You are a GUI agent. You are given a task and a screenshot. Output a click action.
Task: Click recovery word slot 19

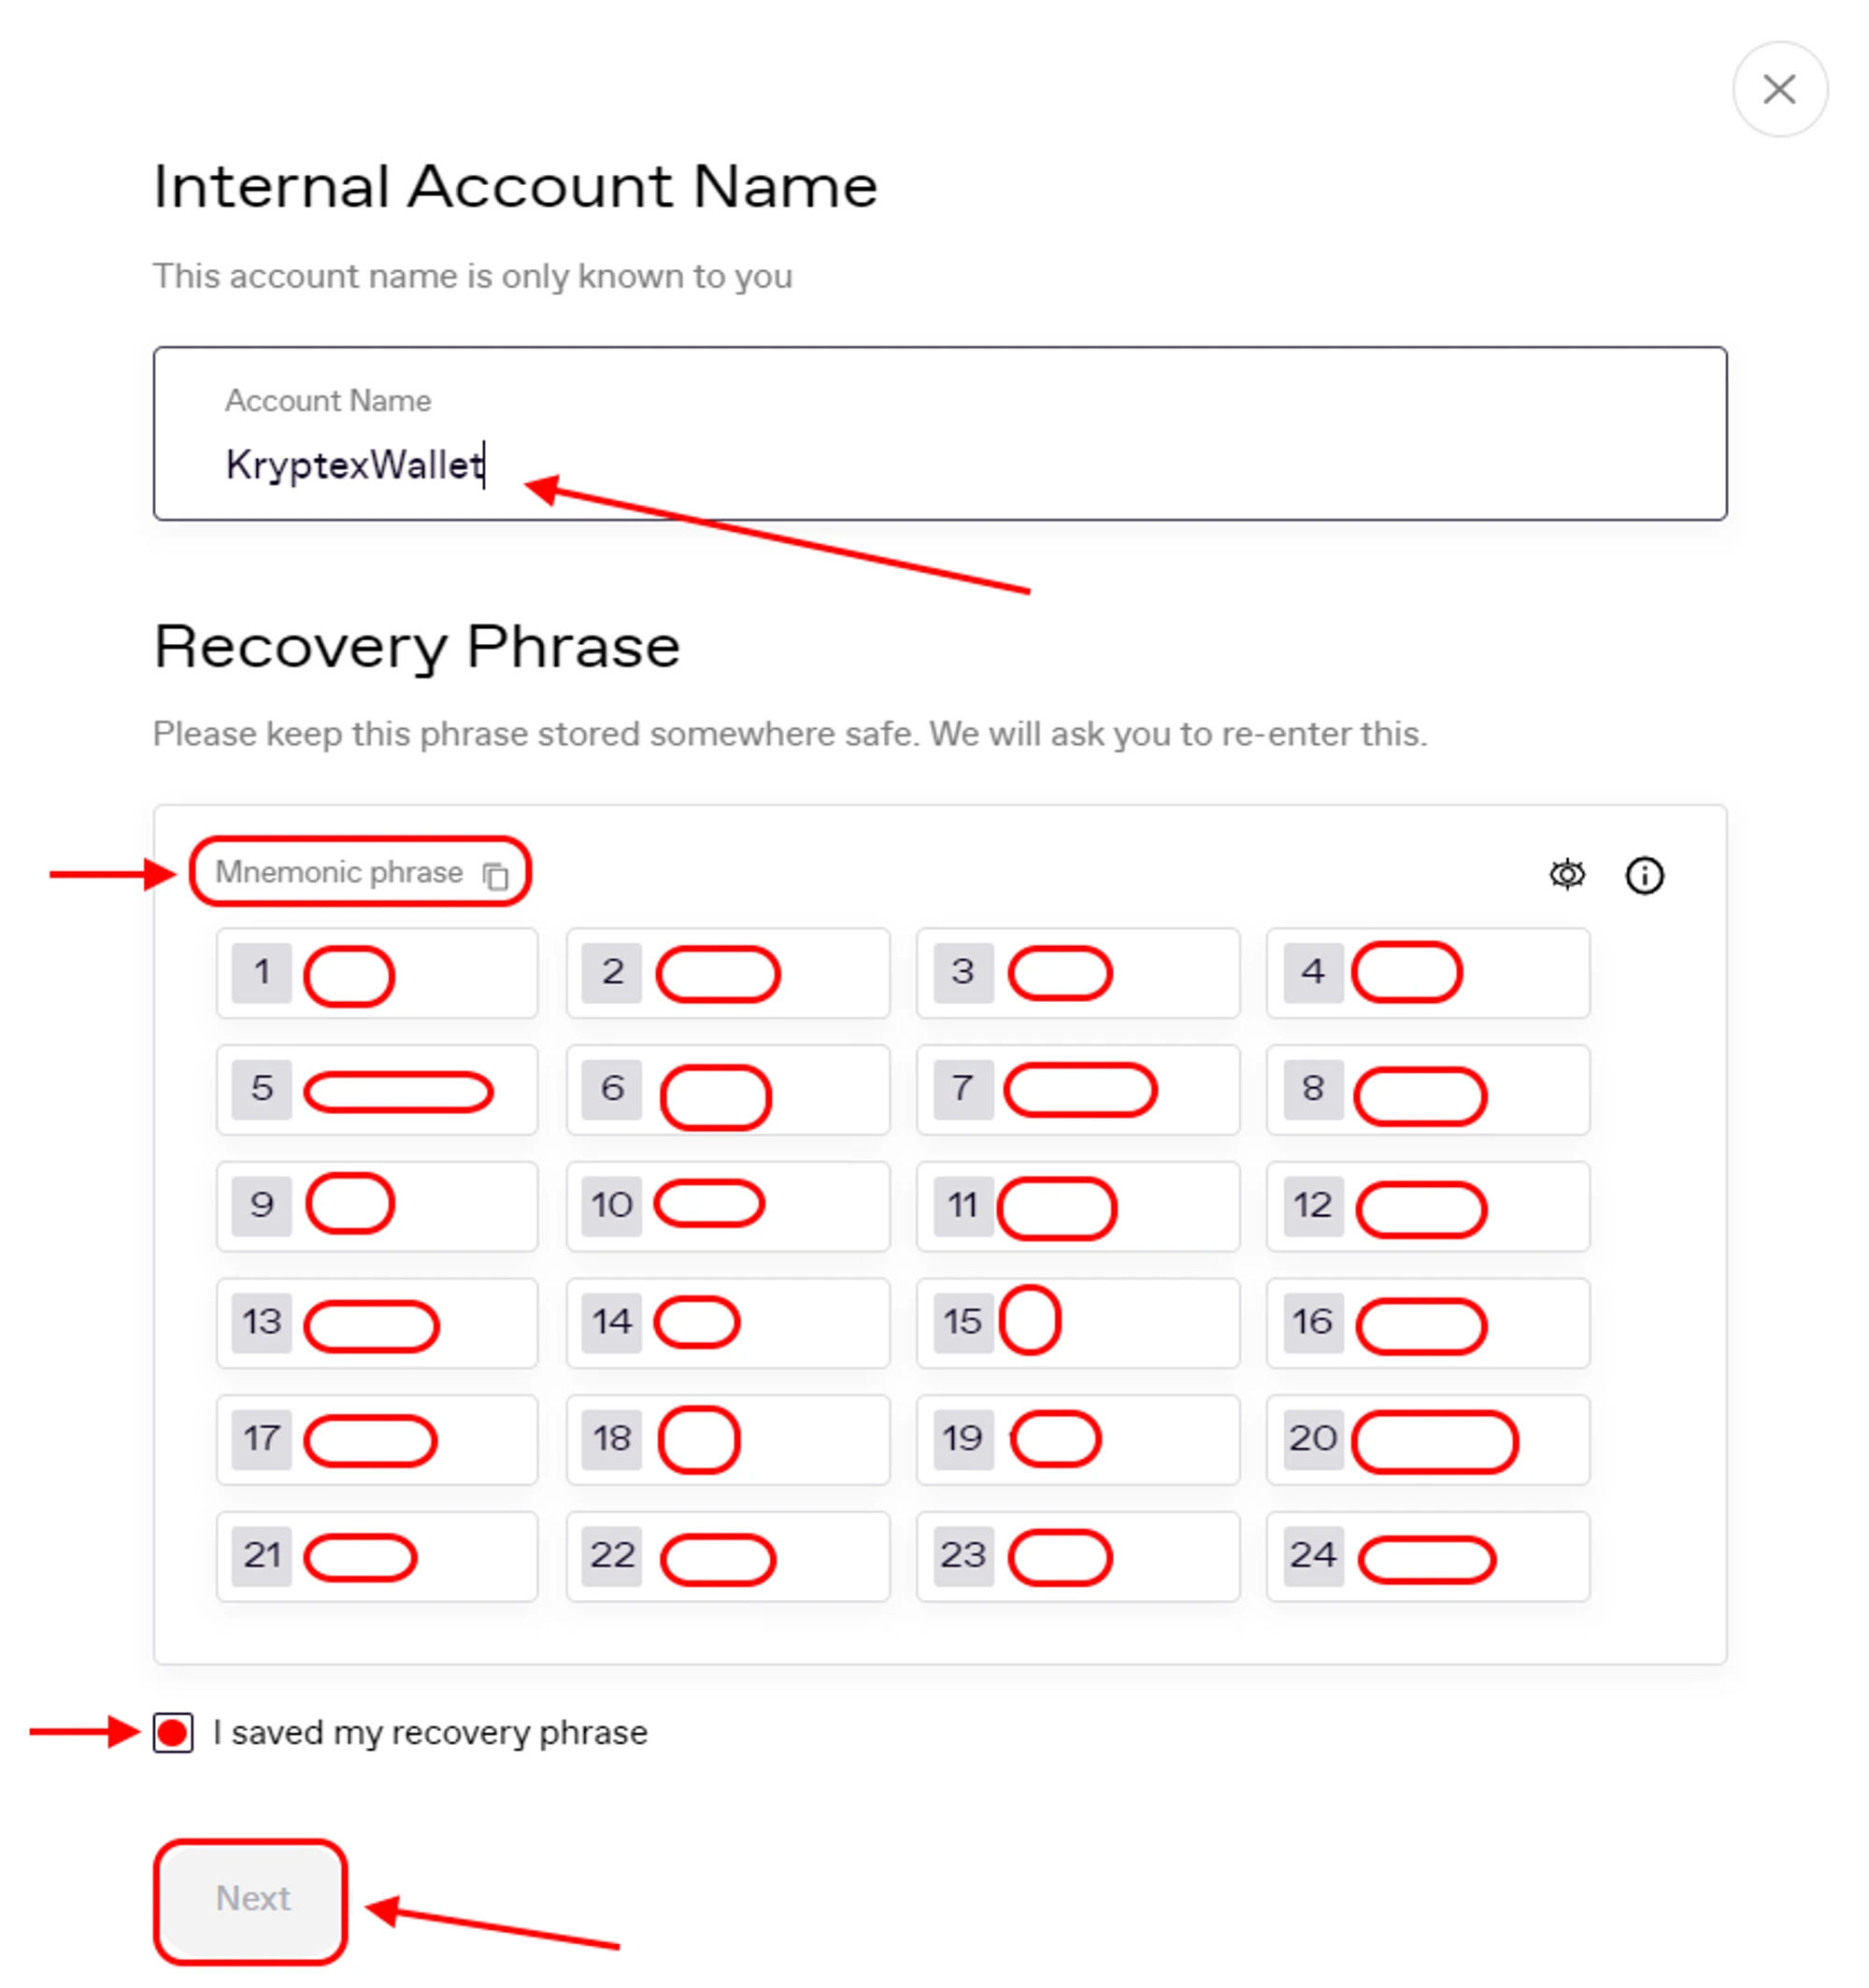pyautogui.click(x=1077, y=1439)
